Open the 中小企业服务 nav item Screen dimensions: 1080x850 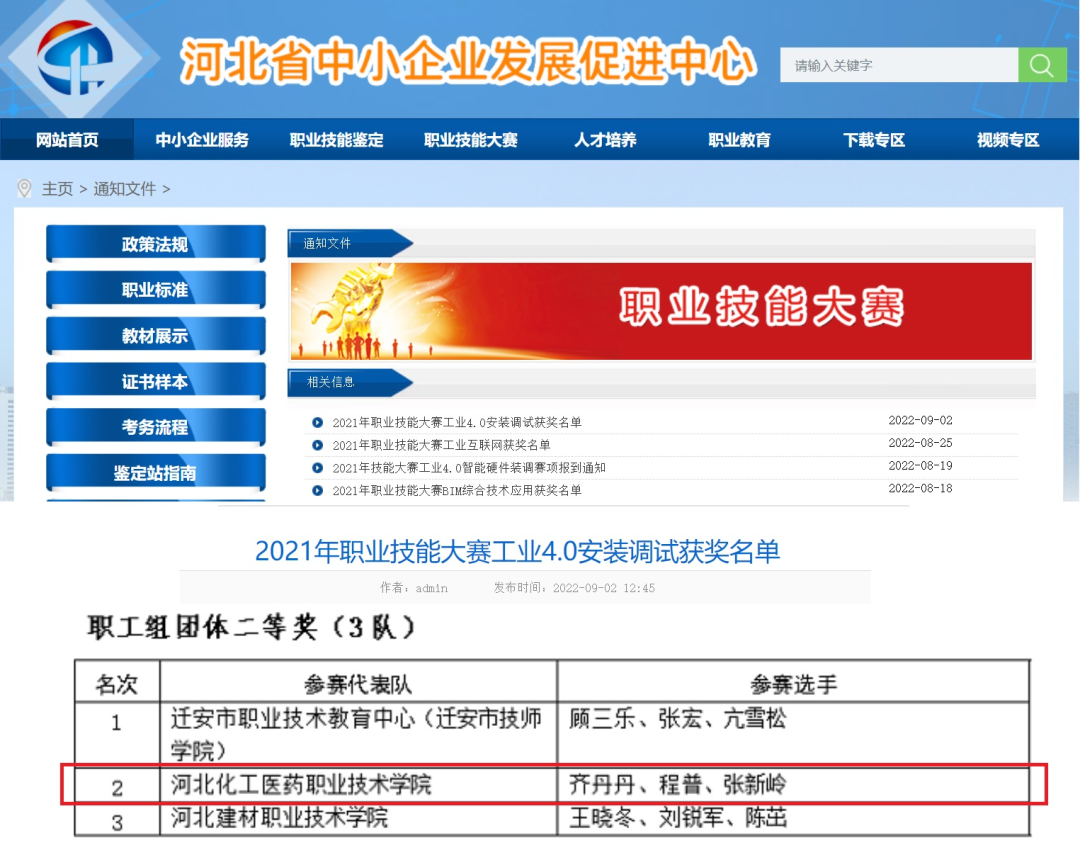coord(202,140)
